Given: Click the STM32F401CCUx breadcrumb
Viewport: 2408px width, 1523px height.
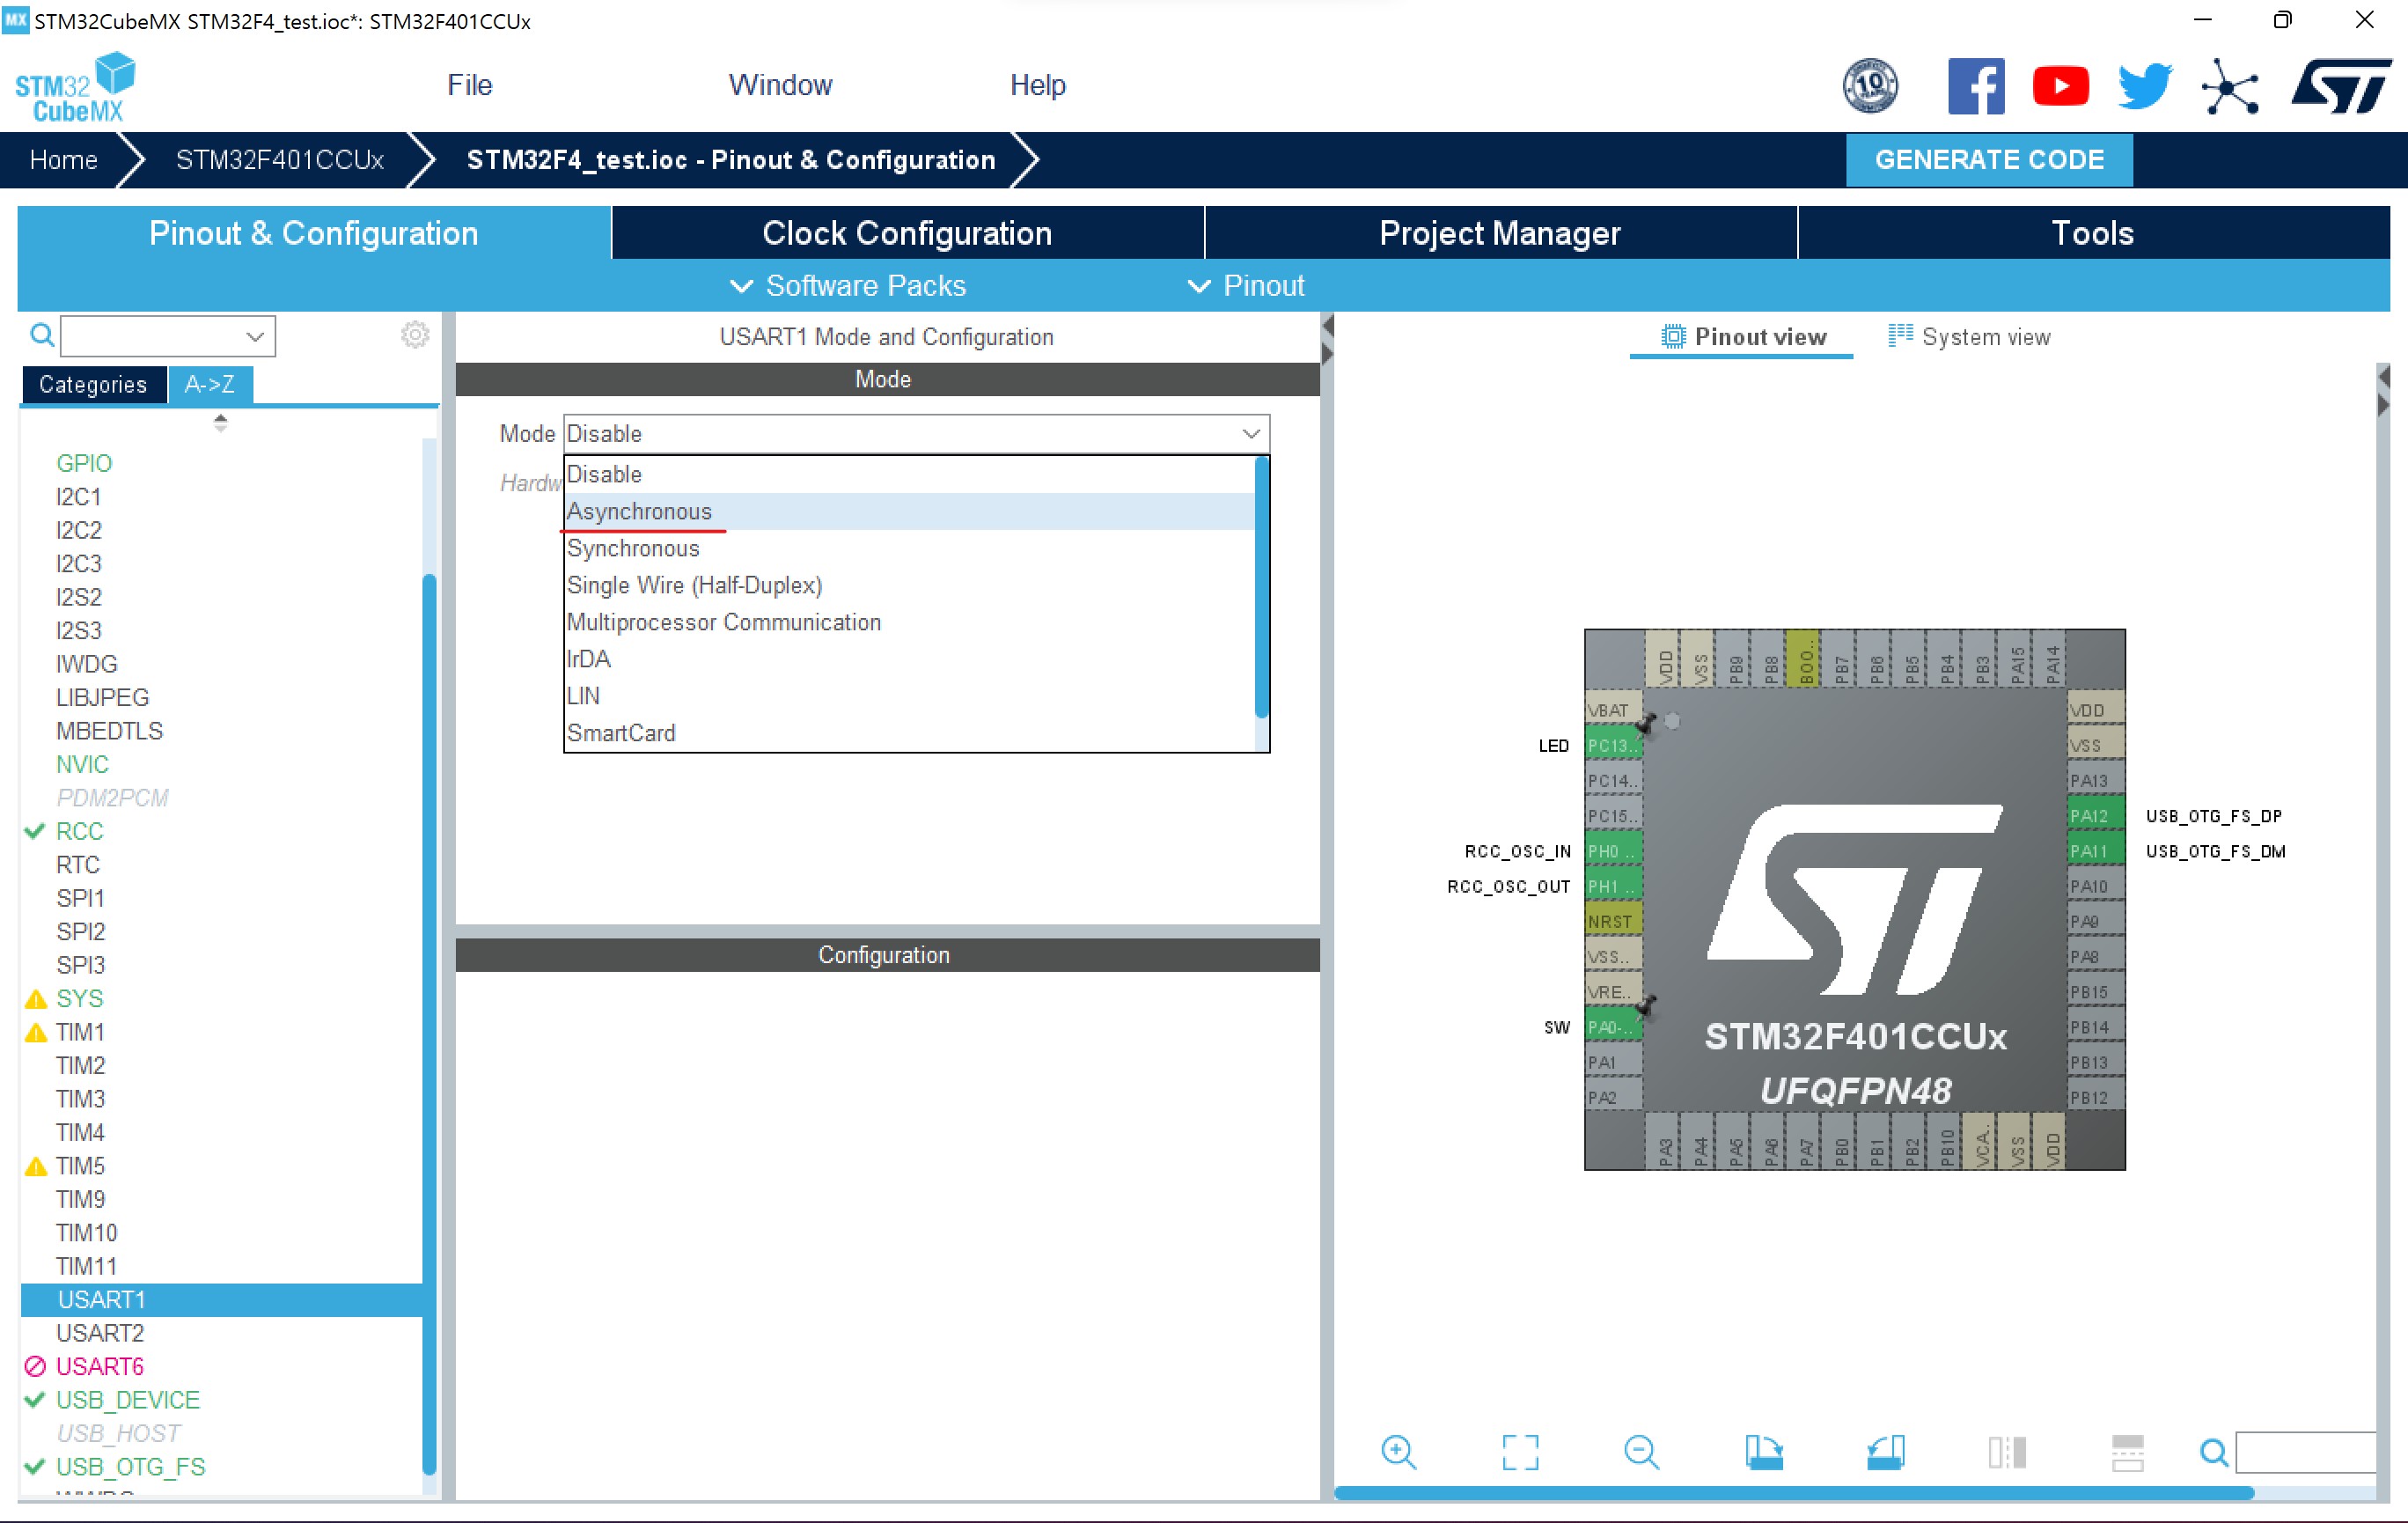Looking at the screenshot, I should pos(280,160).
